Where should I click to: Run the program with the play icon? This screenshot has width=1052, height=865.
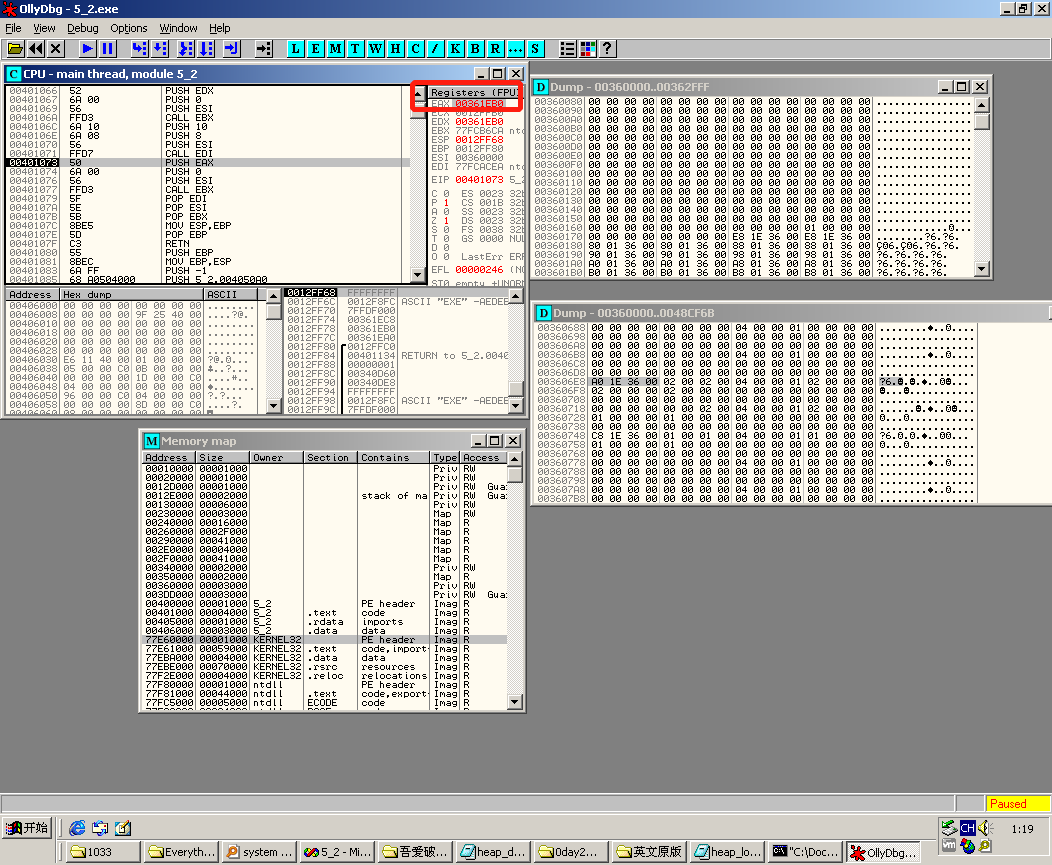click(x=87, y=48)
